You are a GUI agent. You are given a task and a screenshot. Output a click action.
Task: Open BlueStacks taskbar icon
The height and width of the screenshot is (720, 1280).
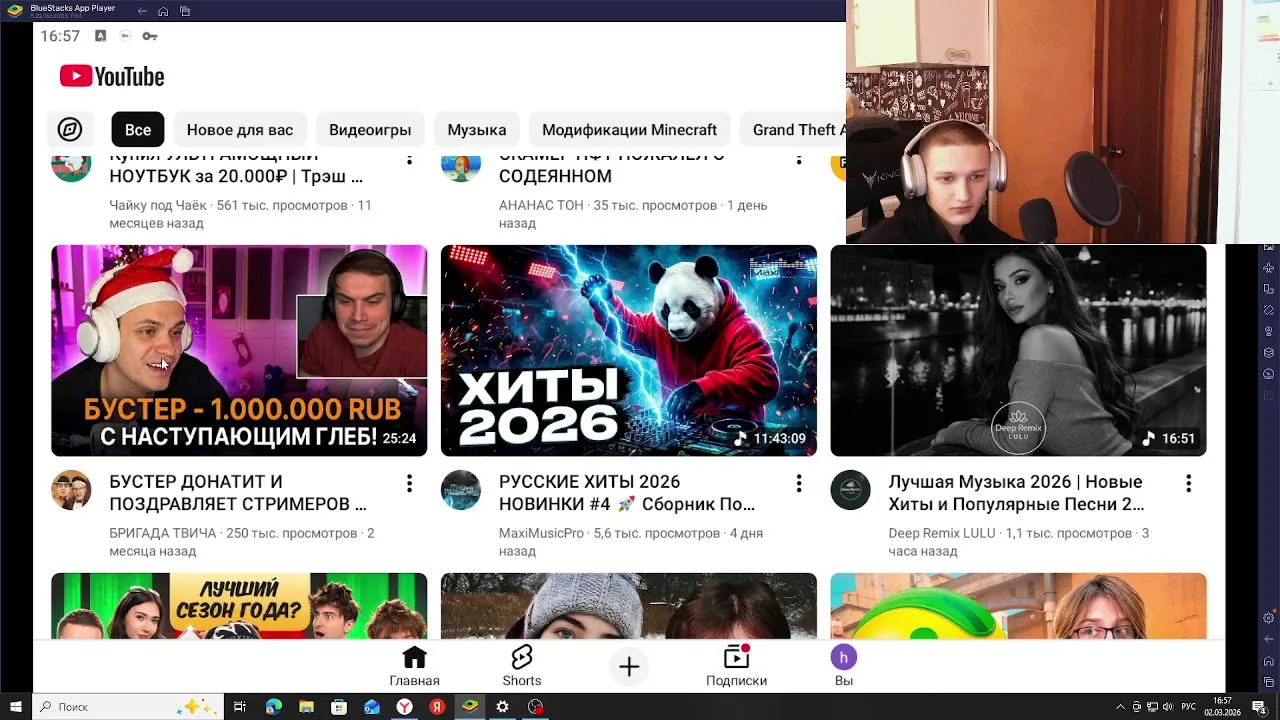(470, 707)
